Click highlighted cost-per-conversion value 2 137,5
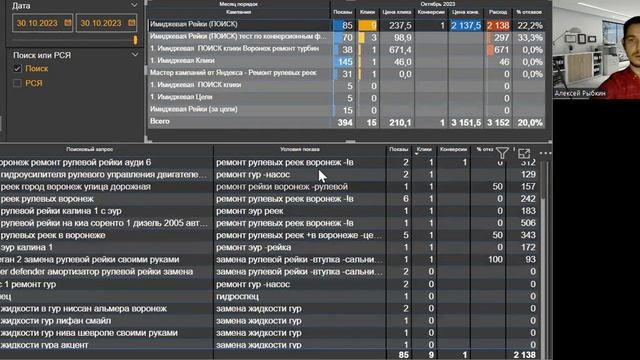Screen dimensions: 640x360 [466, 26]
